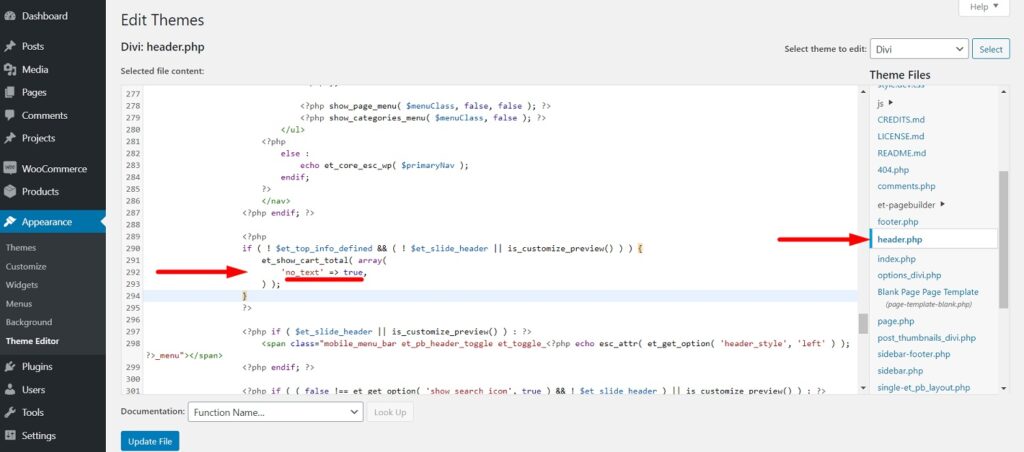Open options_divi.php file
The height and width of the screenshot is (452, 1024).
[909, 275]
